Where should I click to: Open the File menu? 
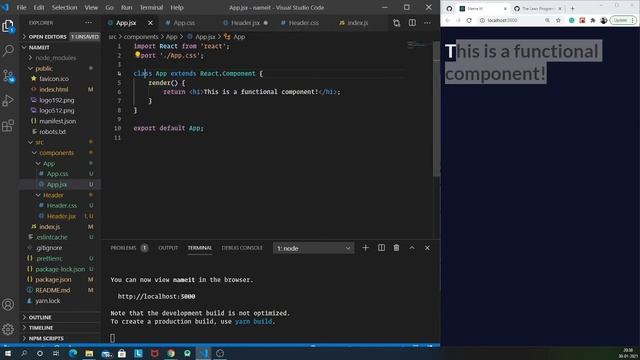click(x=21, y=7)
